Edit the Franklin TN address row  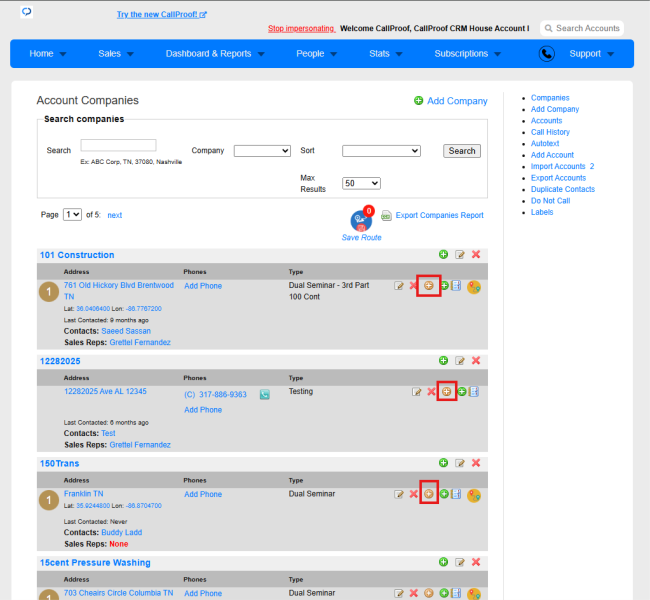point(399,494)
